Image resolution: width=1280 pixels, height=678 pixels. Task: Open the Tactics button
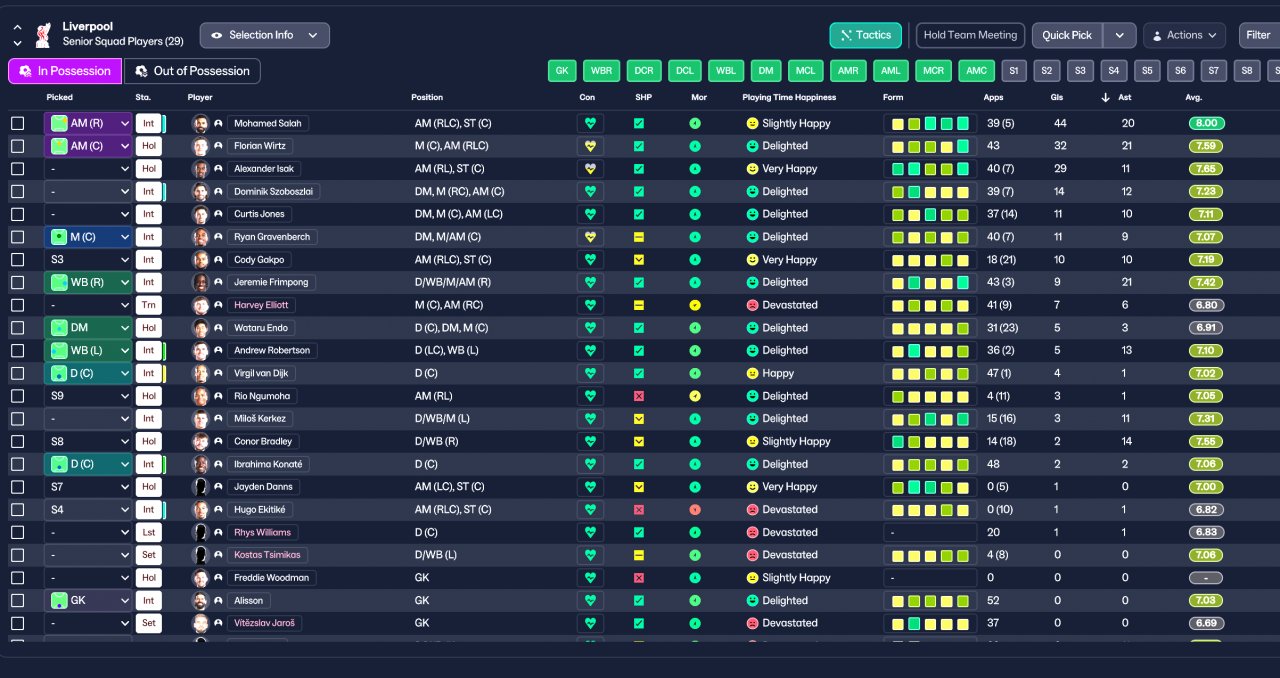click(866, 35)
